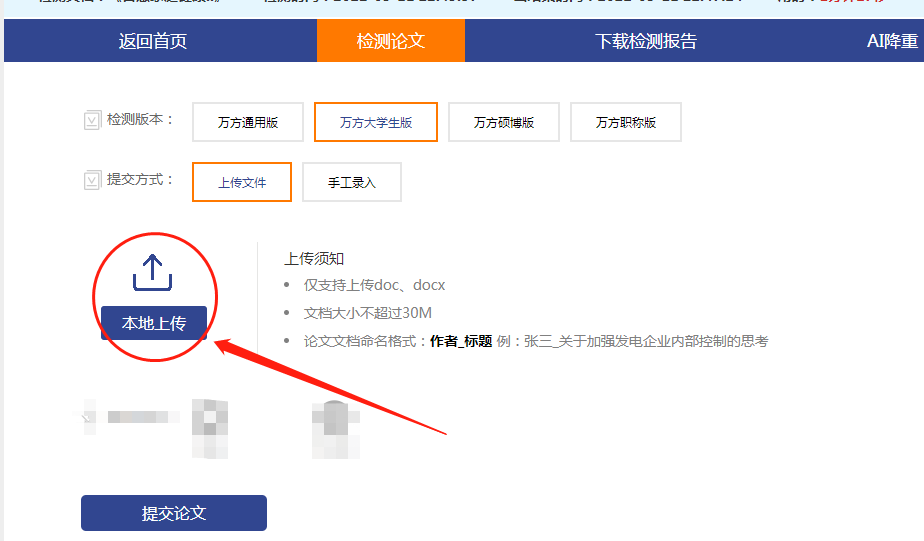Screen dimensions: 924x541
Task: Choose the 万方硕博版 detection version
Action: (x=504, y=122)
